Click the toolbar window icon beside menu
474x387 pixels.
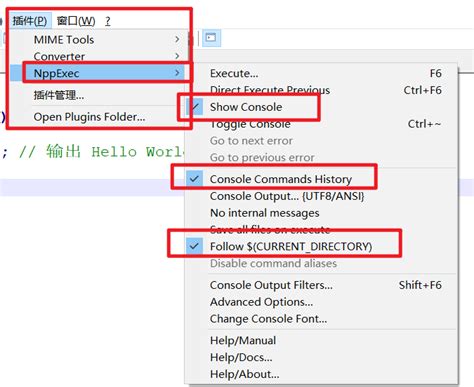click(x=211, y=37)
